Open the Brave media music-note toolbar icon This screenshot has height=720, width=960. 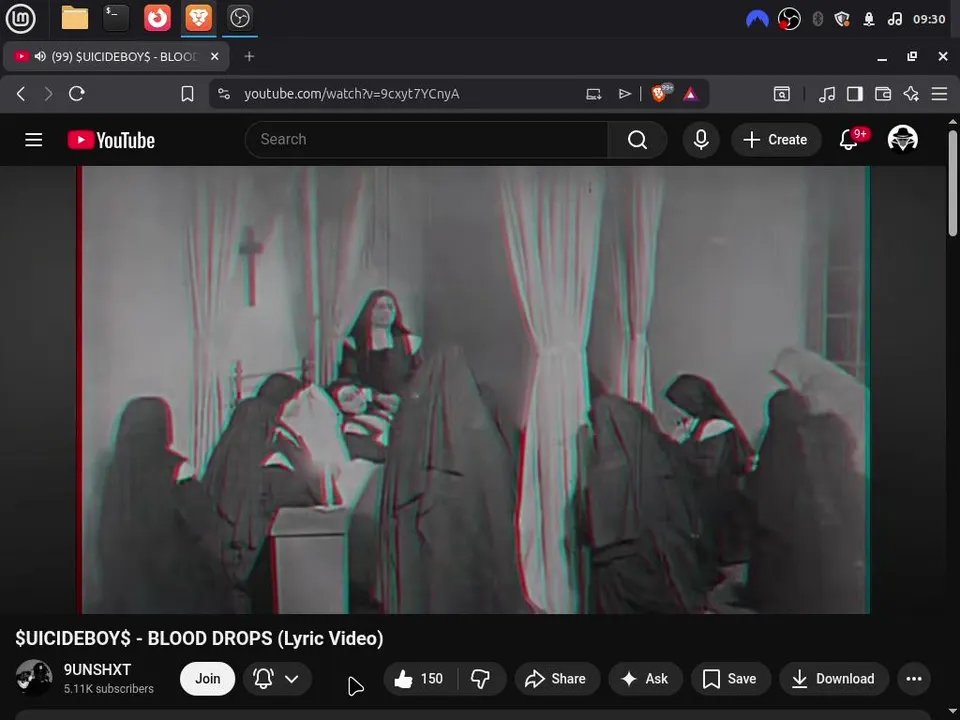827,94
